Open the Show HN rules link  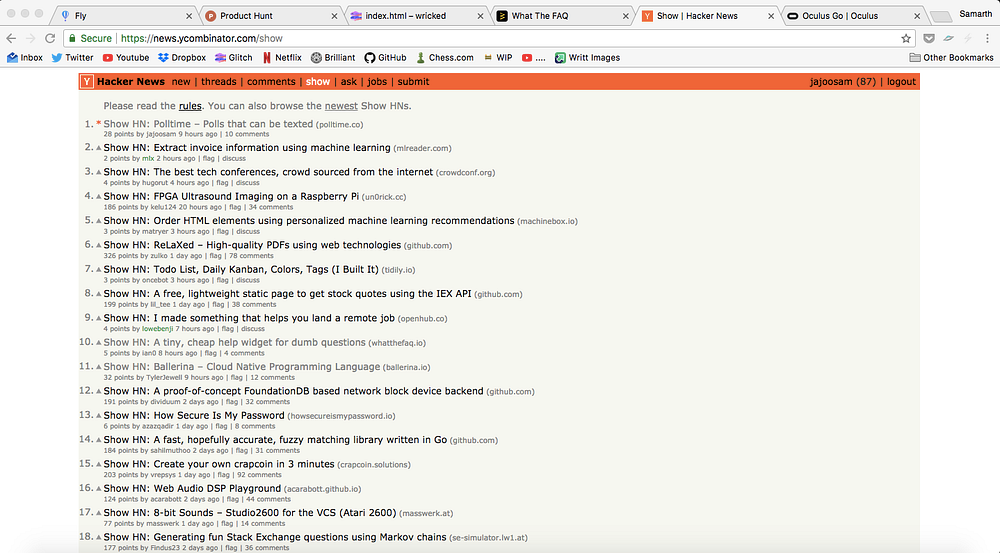[190, 106]
